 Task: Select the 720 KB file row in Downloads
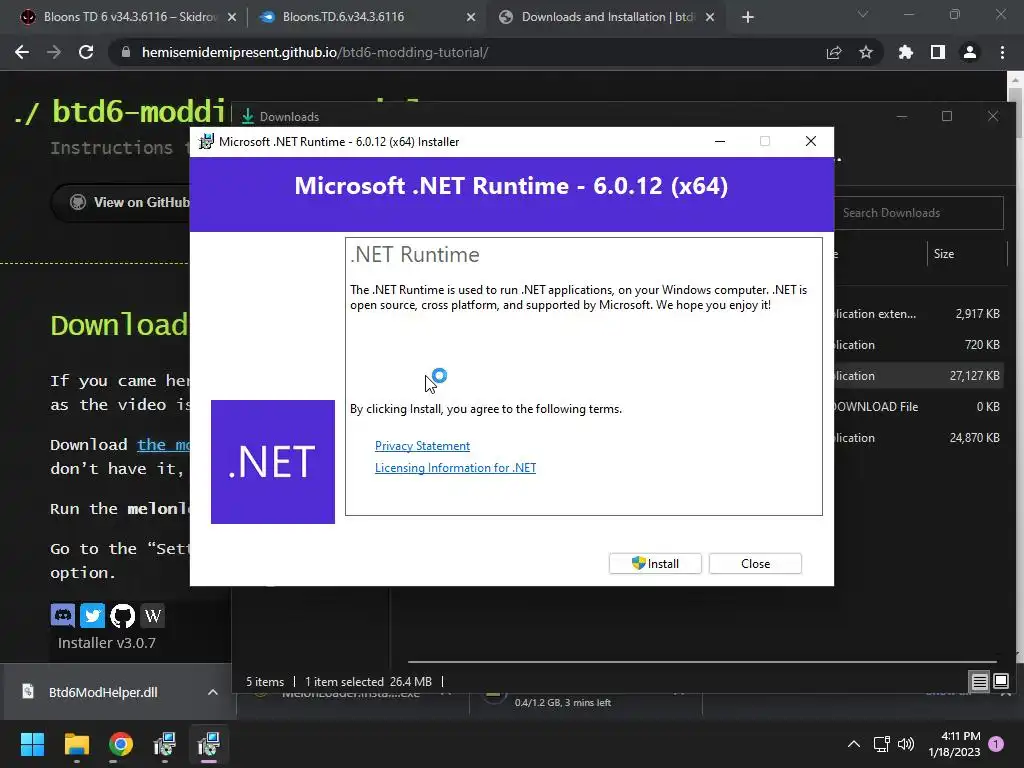coord(919,345)
